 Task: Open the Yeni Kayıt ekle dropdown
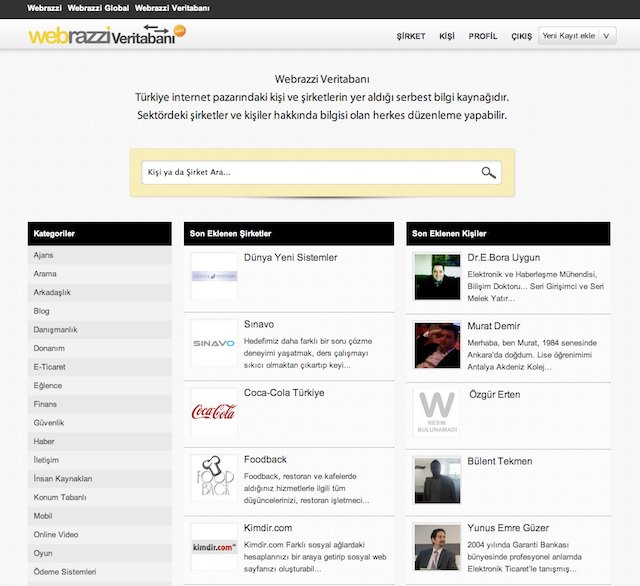[577, 35]
